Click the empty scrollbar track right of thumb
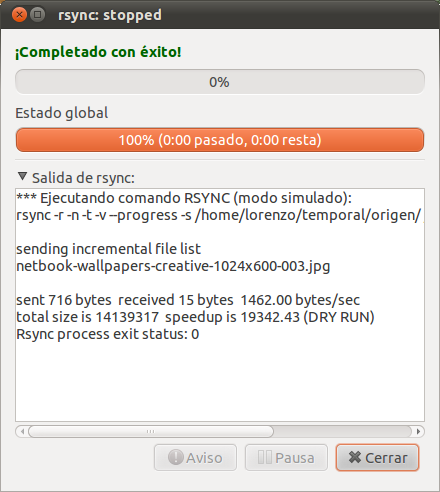 [x=343, y=431]
